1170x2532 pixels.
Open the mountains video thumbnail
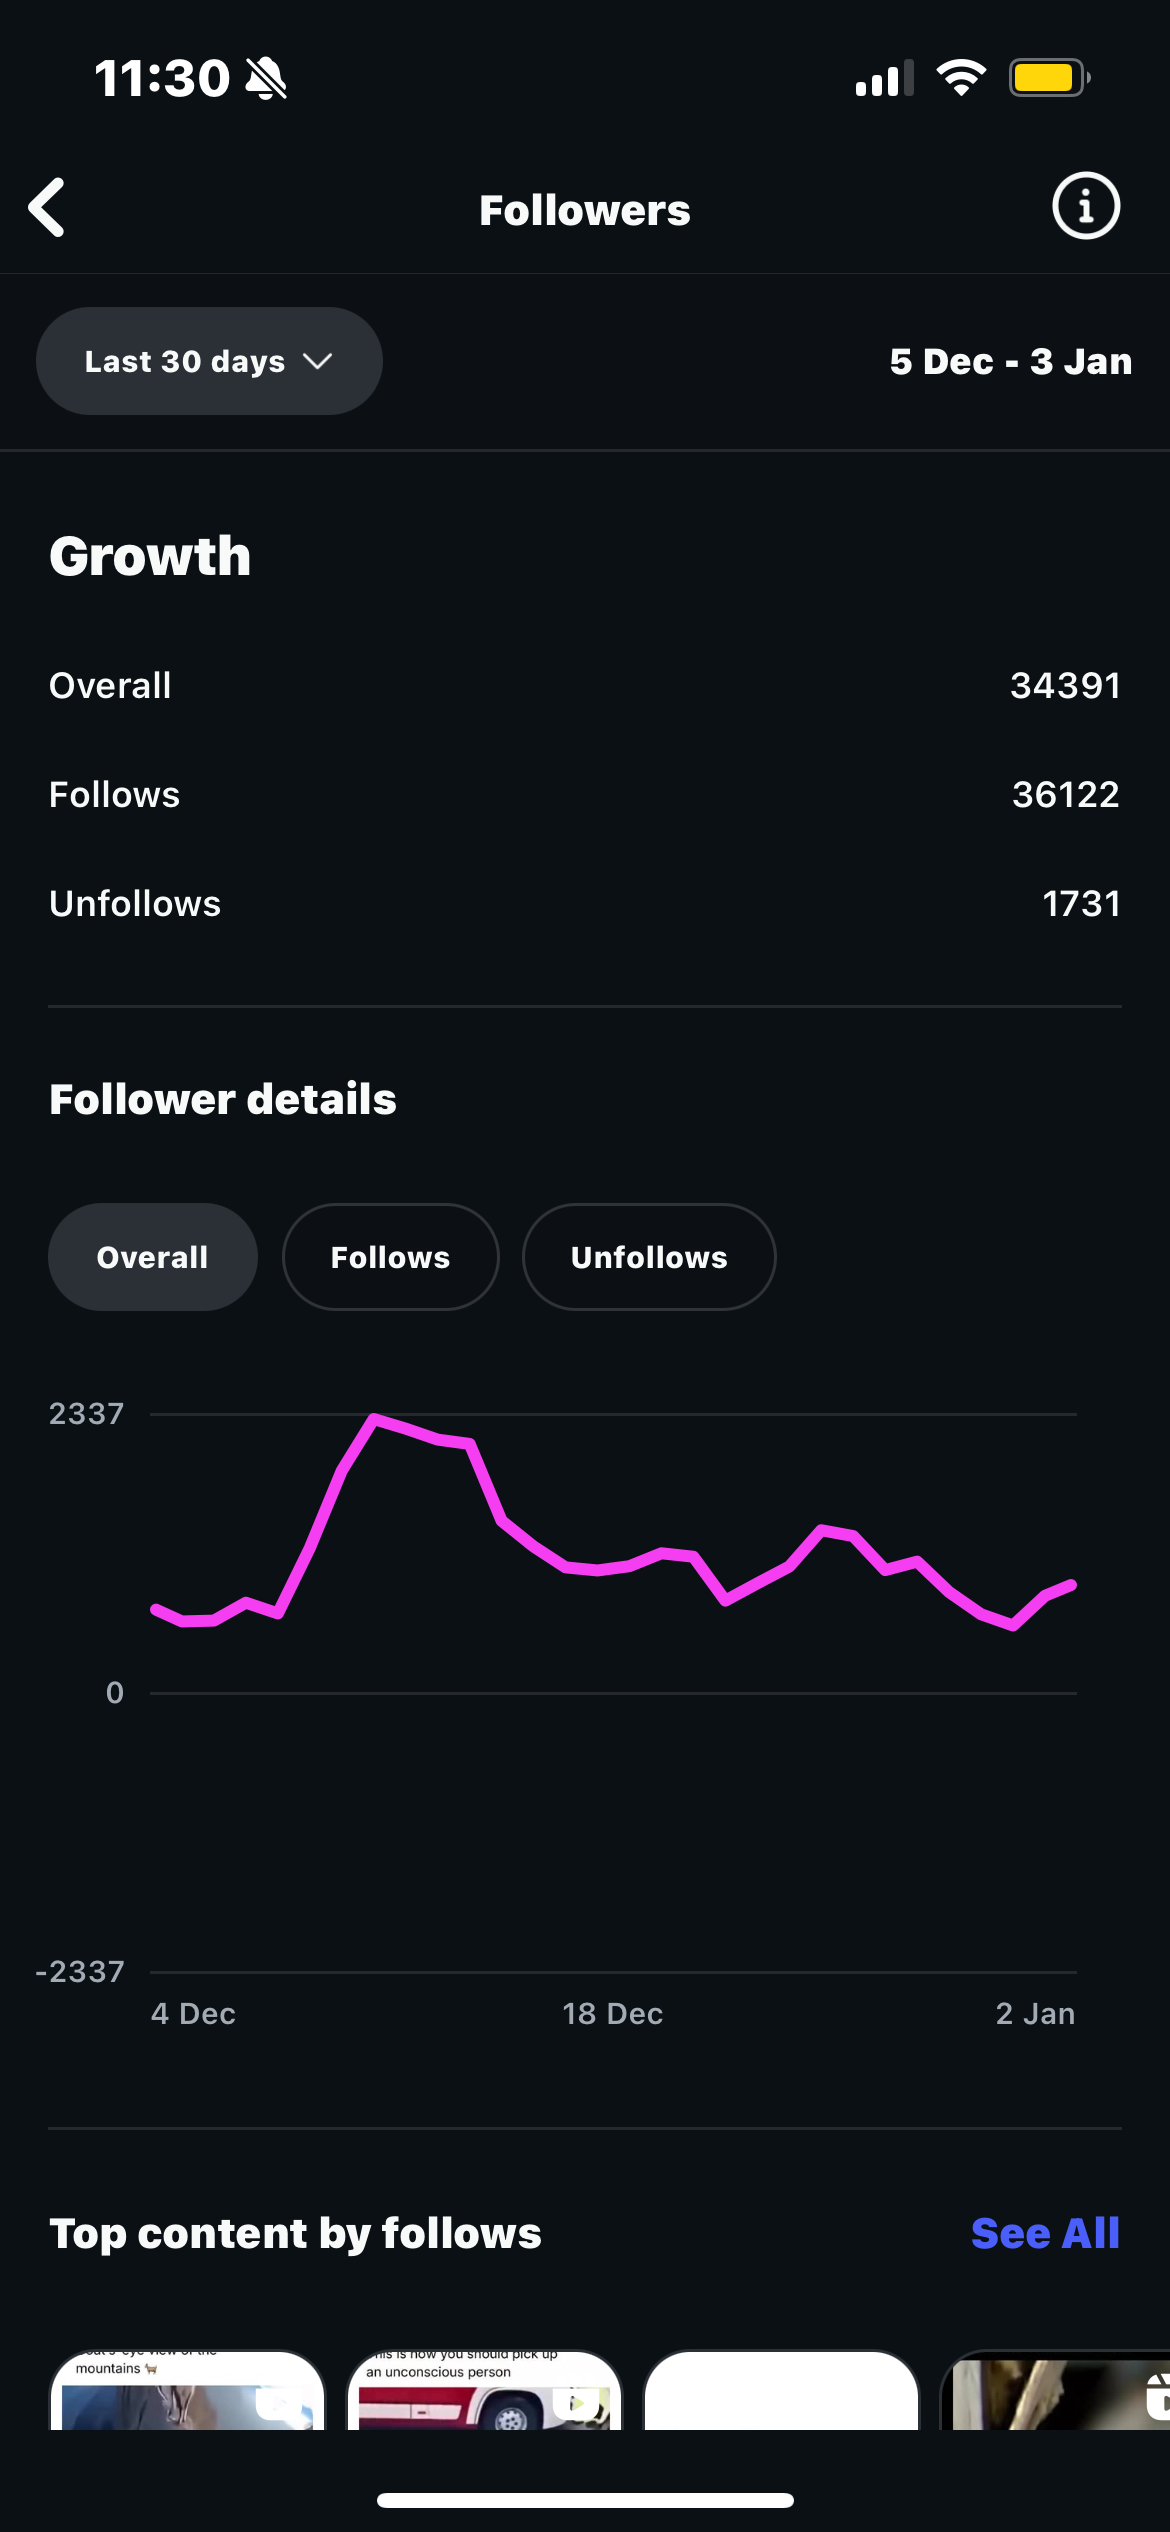coord(187,2390)
